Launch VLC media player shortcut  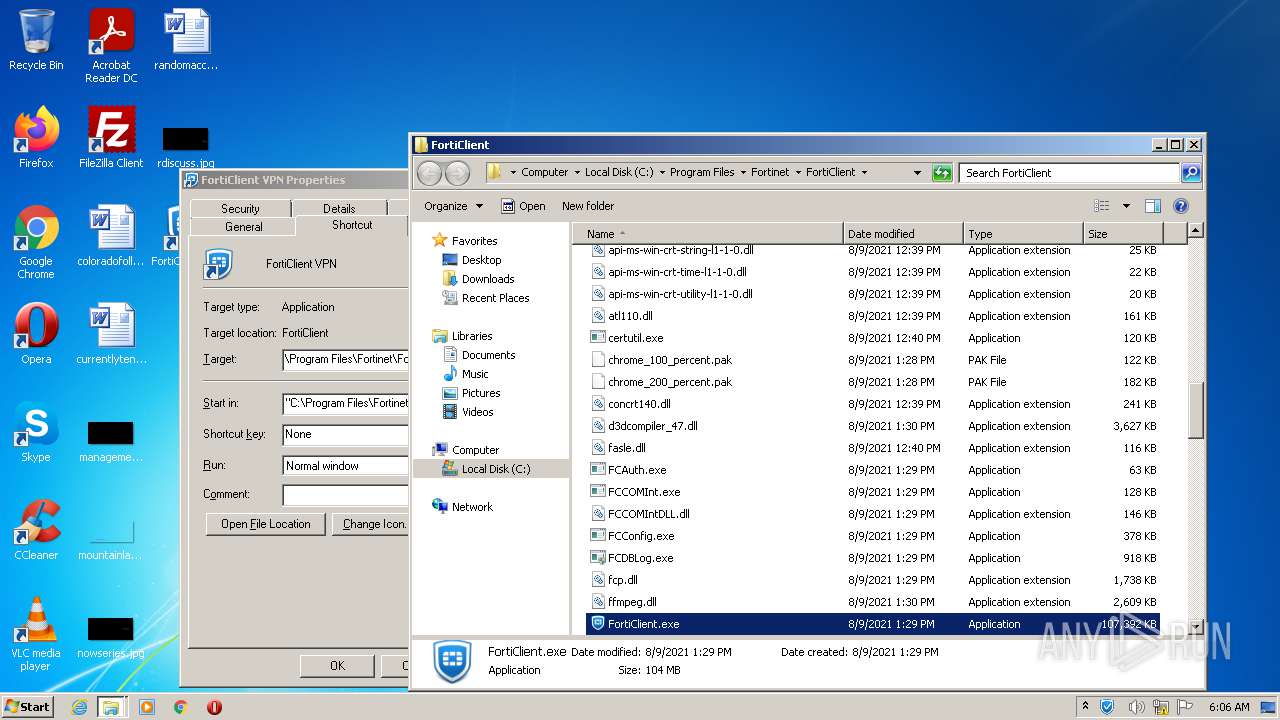click(36, 634)
